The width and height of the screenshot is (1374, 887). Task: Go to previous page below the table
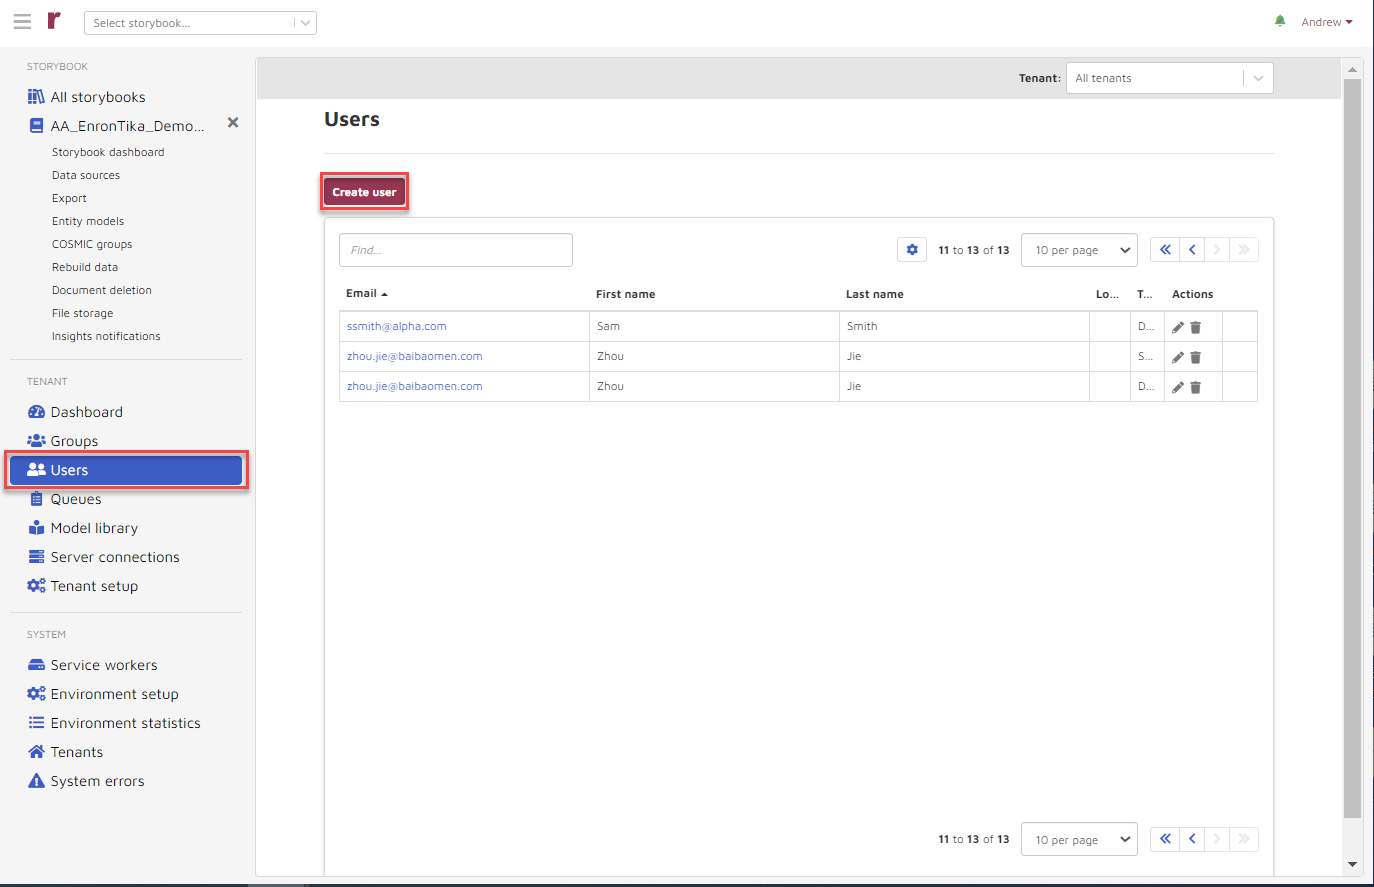pos(1192,839)
